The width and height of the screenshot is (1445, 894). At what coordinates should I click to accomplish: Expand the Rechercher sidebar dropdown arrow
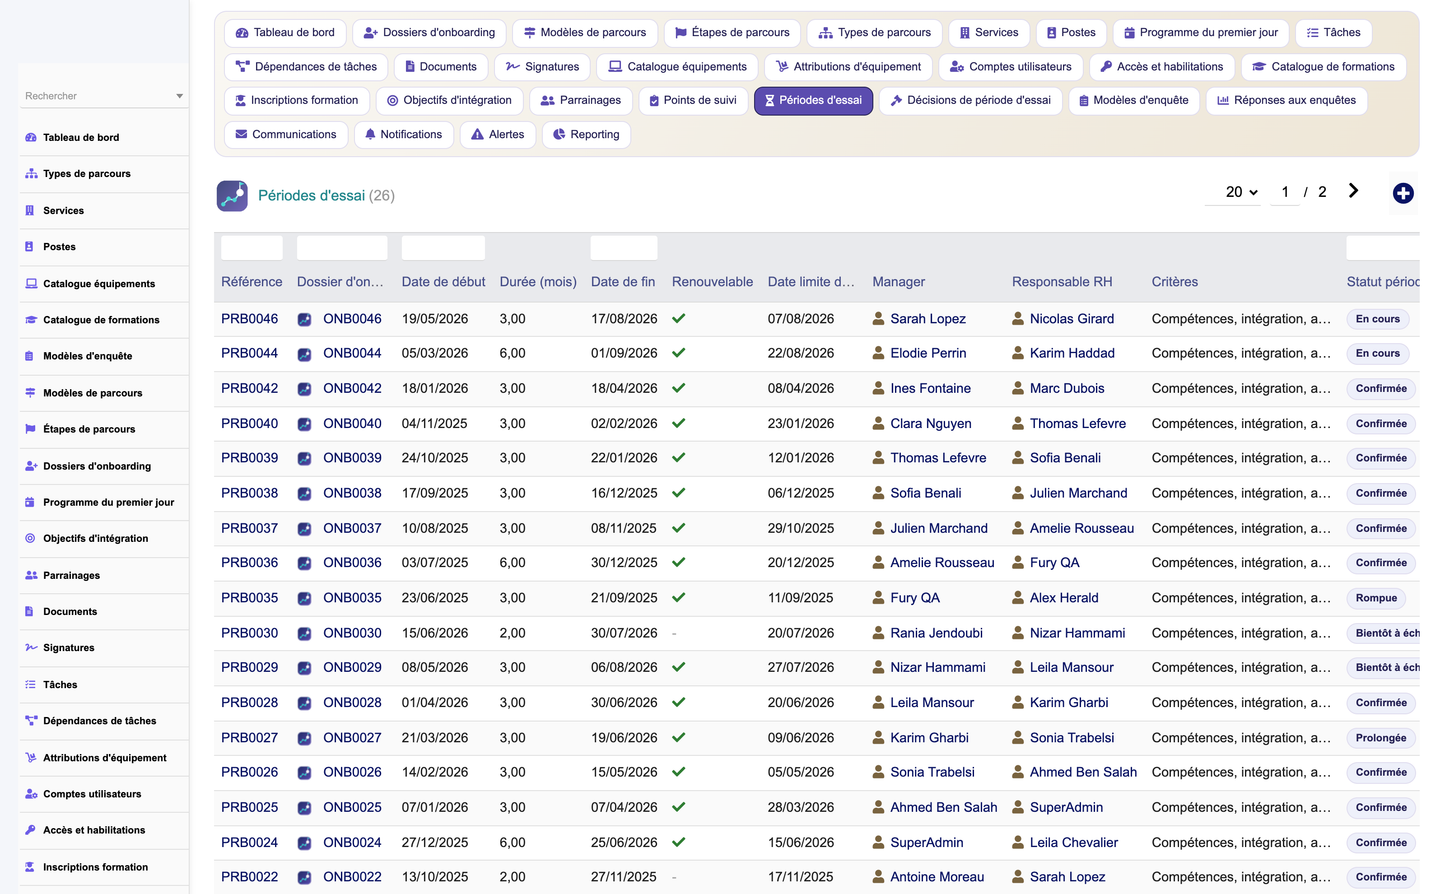180,96
